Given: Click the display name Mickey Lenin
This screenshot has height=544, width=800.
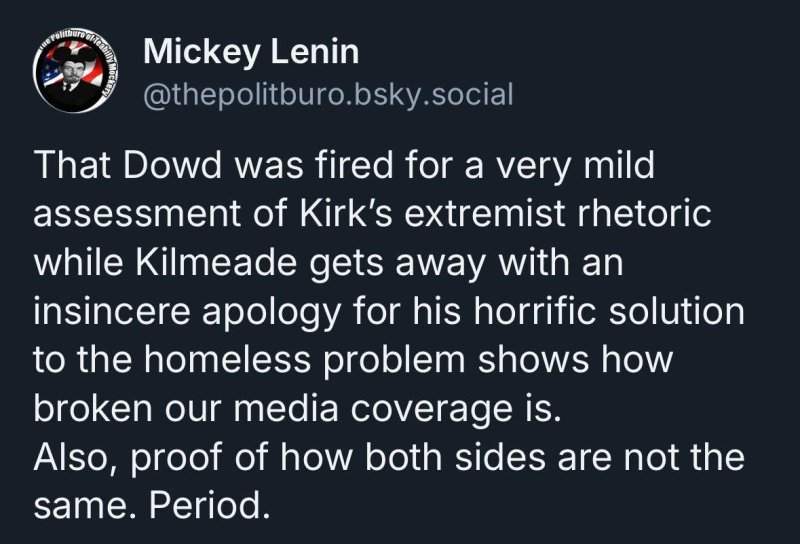Looking at the screenshot, I should 251,52.
